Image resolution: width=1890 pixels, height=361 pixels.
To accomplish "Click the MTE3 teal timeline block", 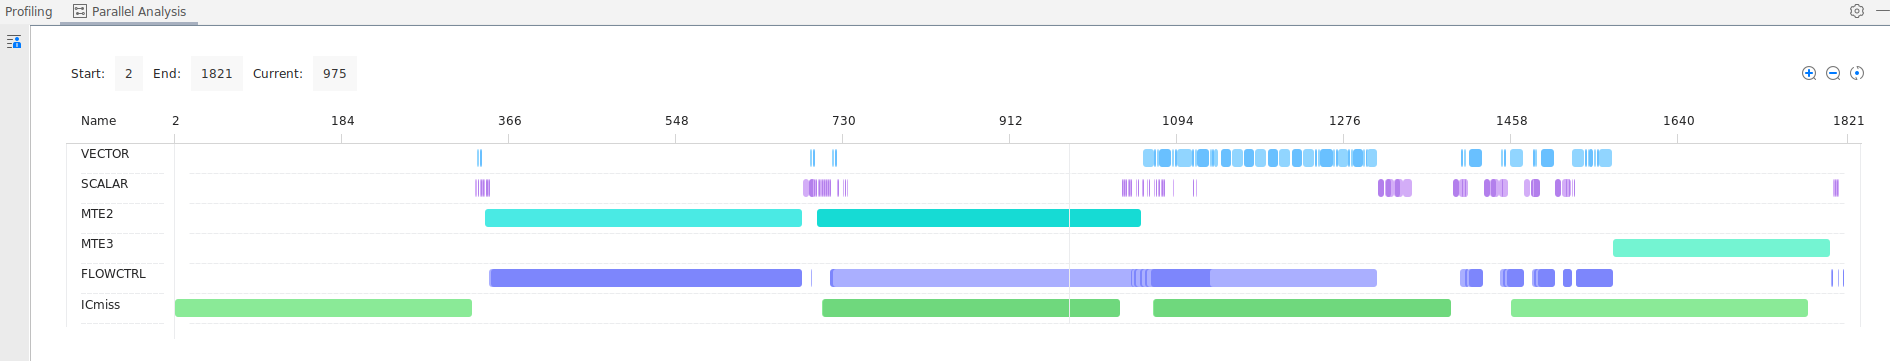I will (x=1721, y=248).
